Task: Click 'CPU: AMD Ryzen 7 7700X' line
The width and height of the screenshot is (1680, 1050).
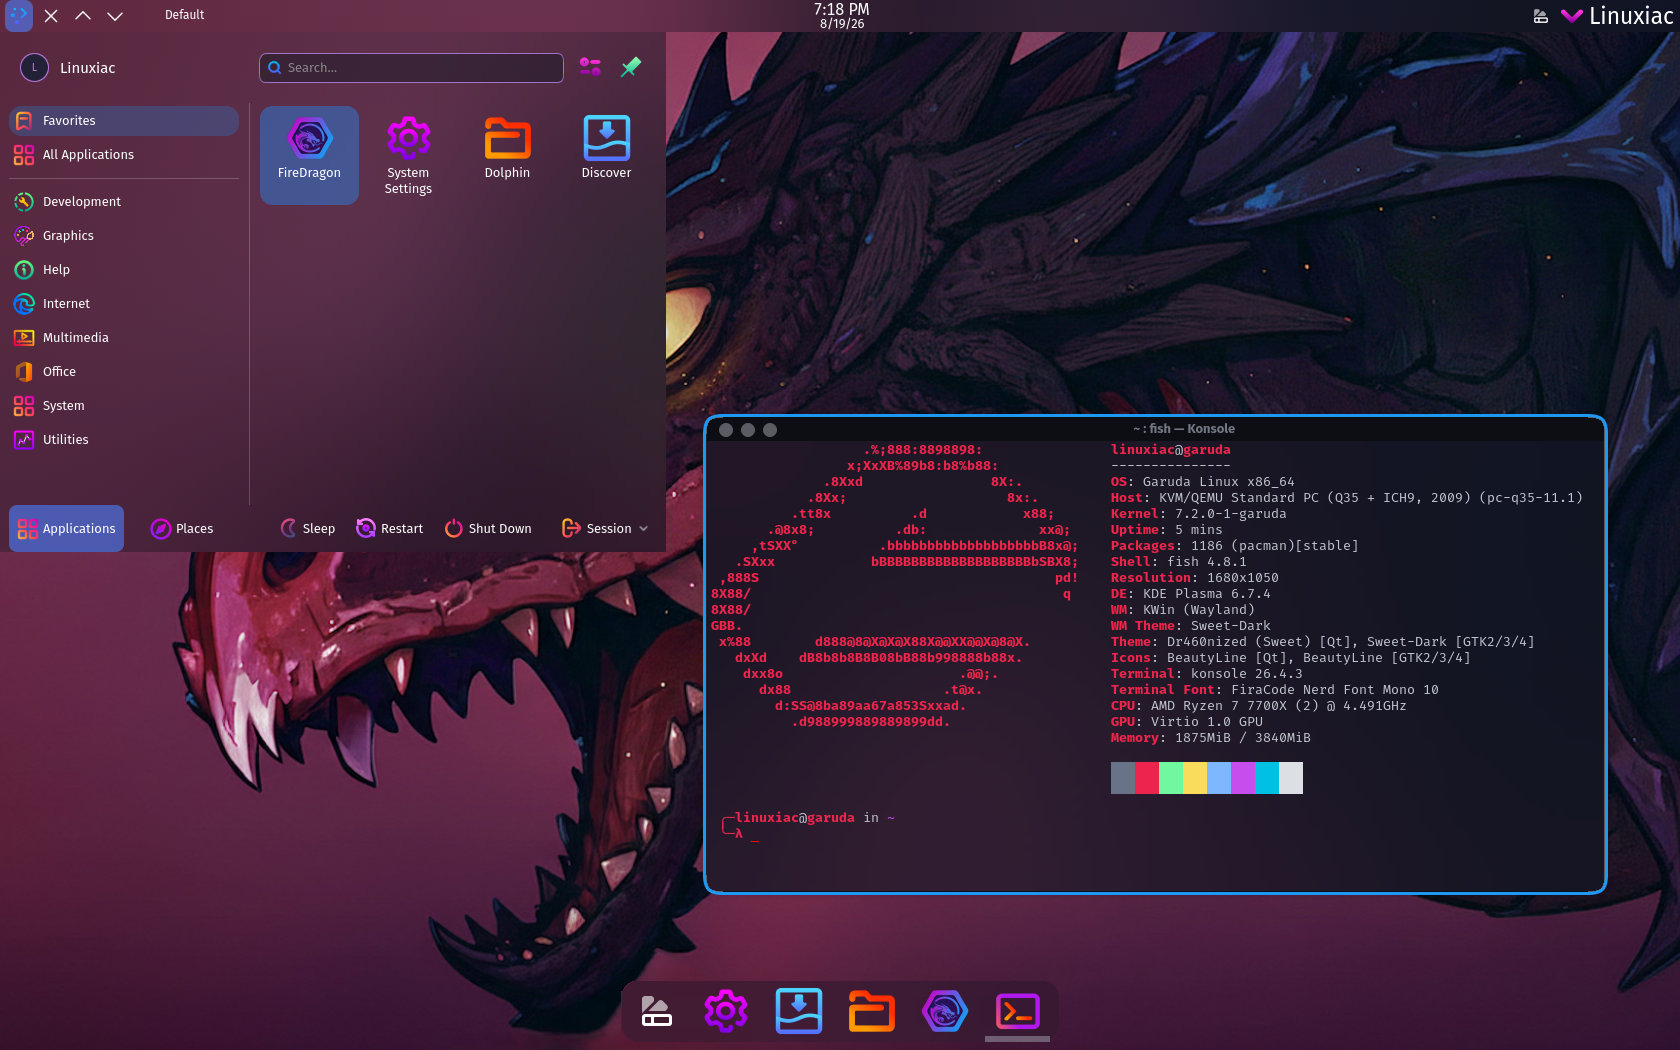Action: coord(1259,706)
